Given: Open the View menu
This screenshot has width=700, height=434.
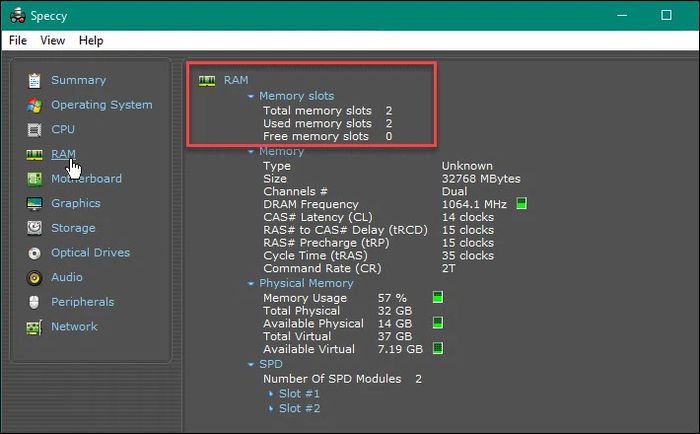Looking at the screenshot, I should (x=53, y=41).
